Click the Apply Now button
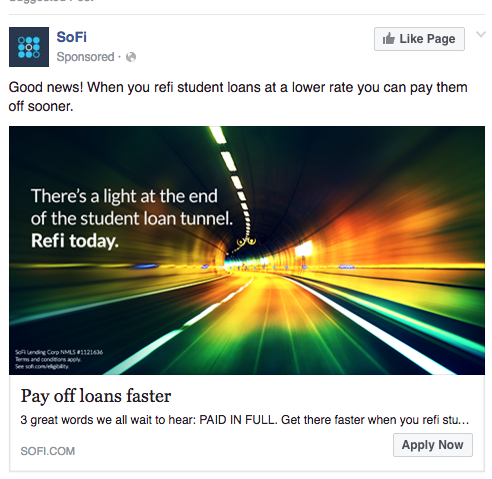Image resolution: width=492 pixels, height=479 pixels. [433, 445]
